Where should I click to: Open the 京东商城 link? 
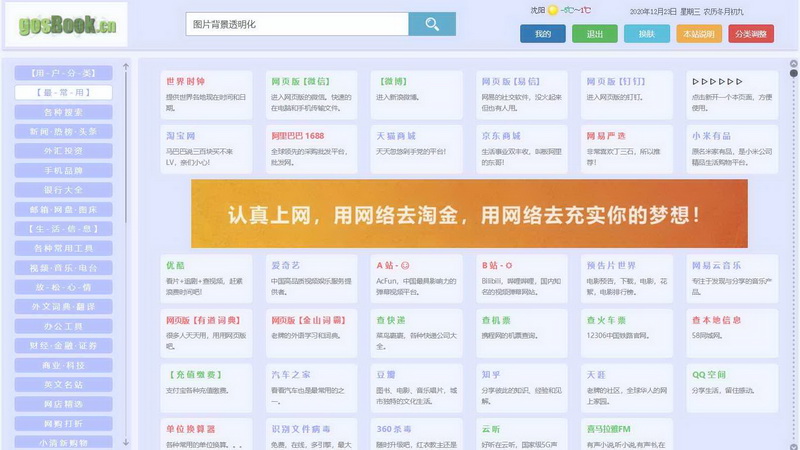[520, 146]
